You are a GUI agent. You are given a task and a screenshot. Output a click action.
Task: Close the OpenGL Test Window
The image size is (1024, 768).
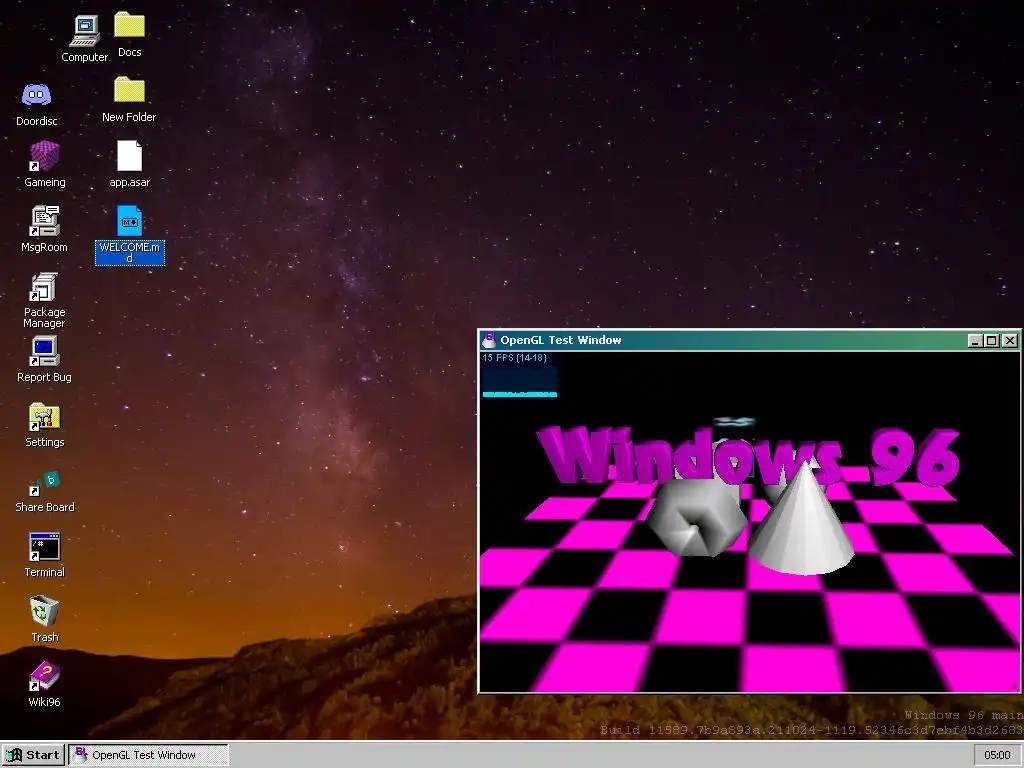click(1010, 340)
